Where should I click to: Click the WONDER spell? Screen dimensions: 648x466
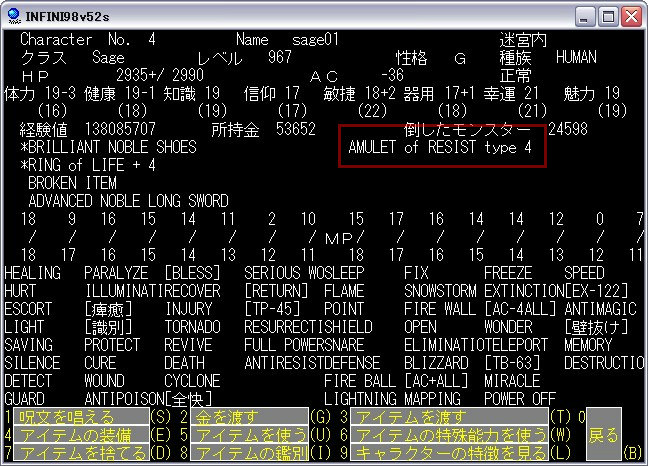coord(508,327)
